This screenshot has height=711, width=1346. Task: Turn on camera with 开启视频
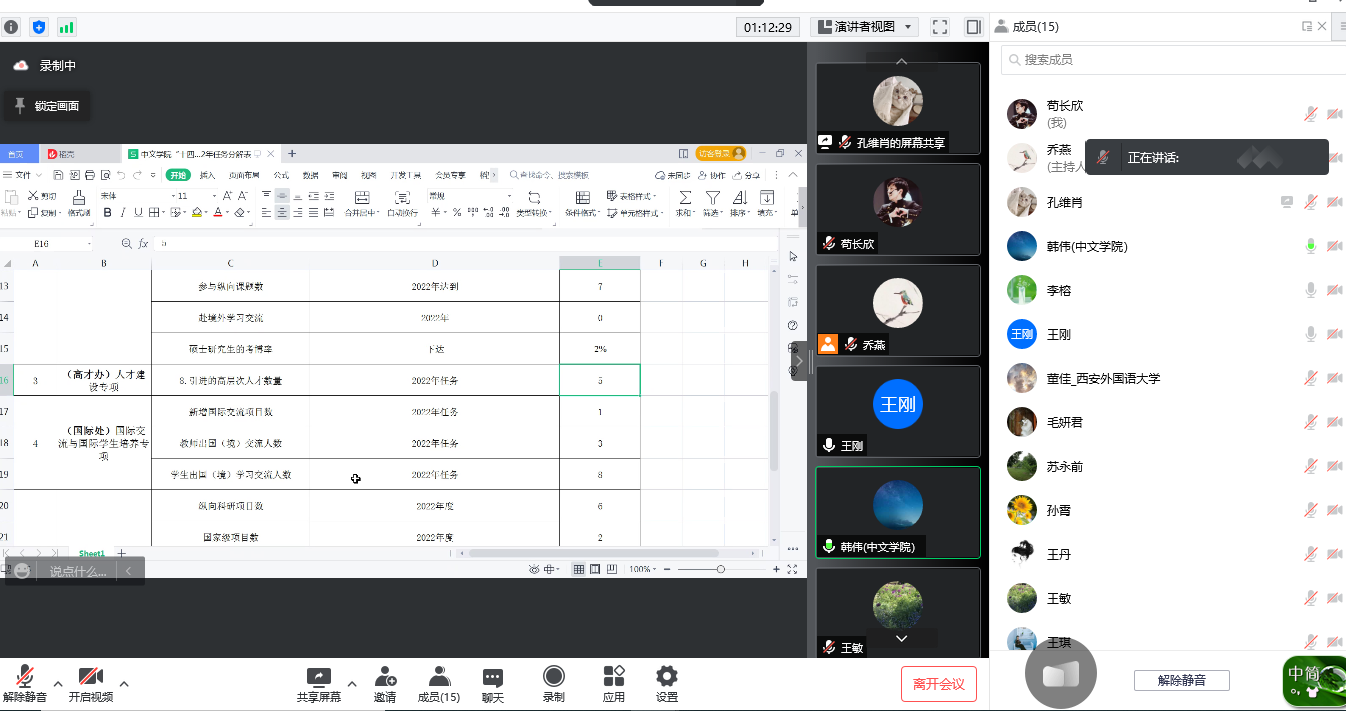pyautogui.click(x=91, y=677)
